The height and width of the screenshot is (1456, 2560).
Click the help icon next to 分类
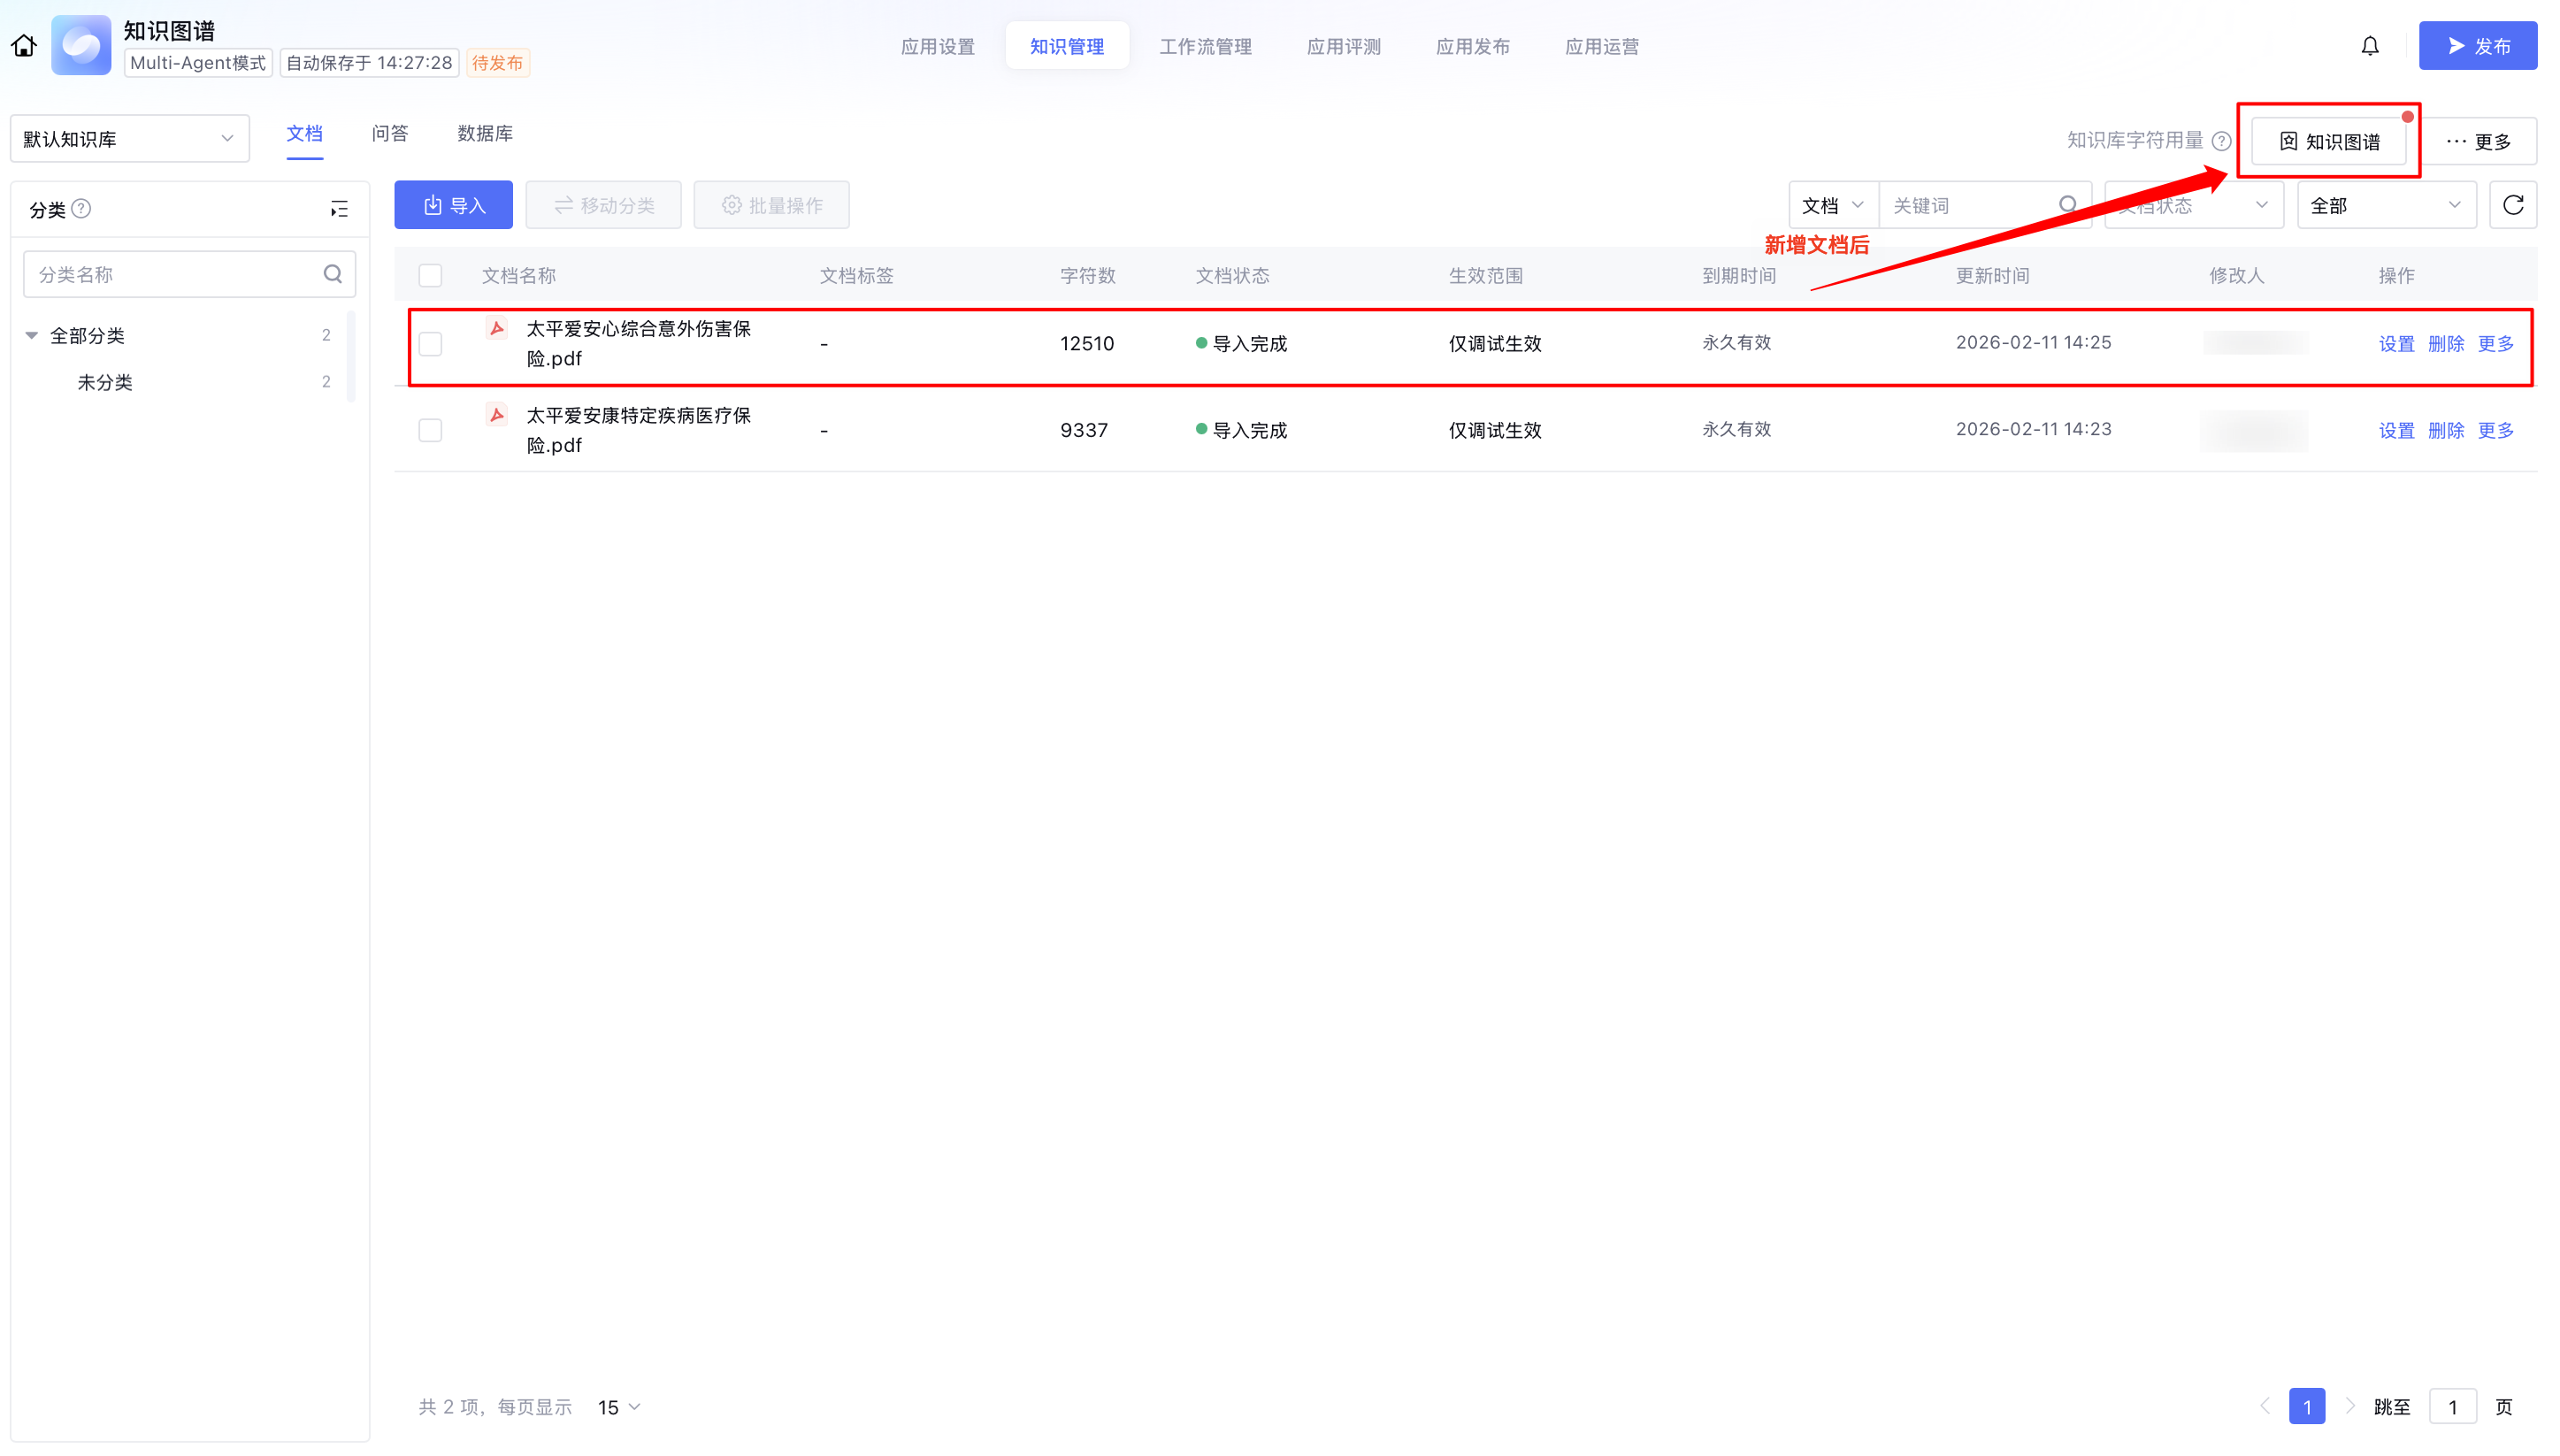(x=82, y=209)
